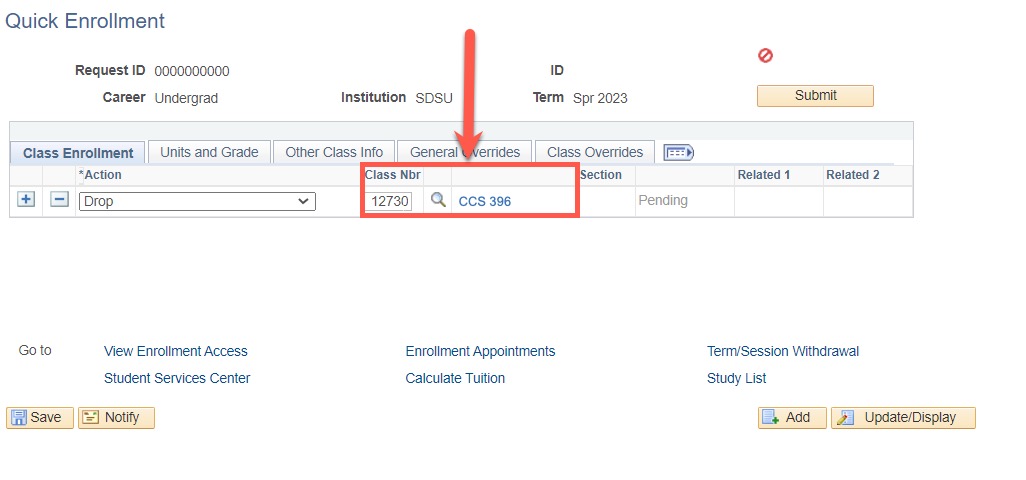
Task: Open the CCS 396 class link
Action: tap(485, 201)
